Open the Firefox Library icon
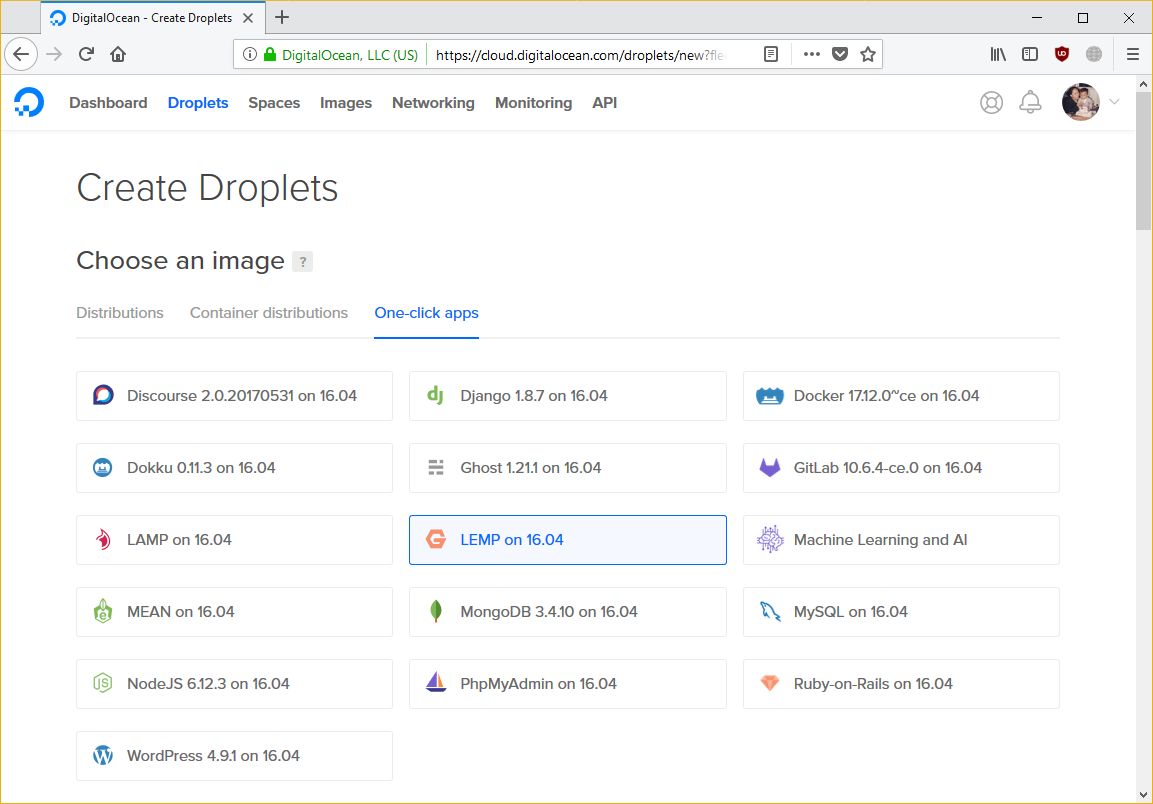 [998, 54]
